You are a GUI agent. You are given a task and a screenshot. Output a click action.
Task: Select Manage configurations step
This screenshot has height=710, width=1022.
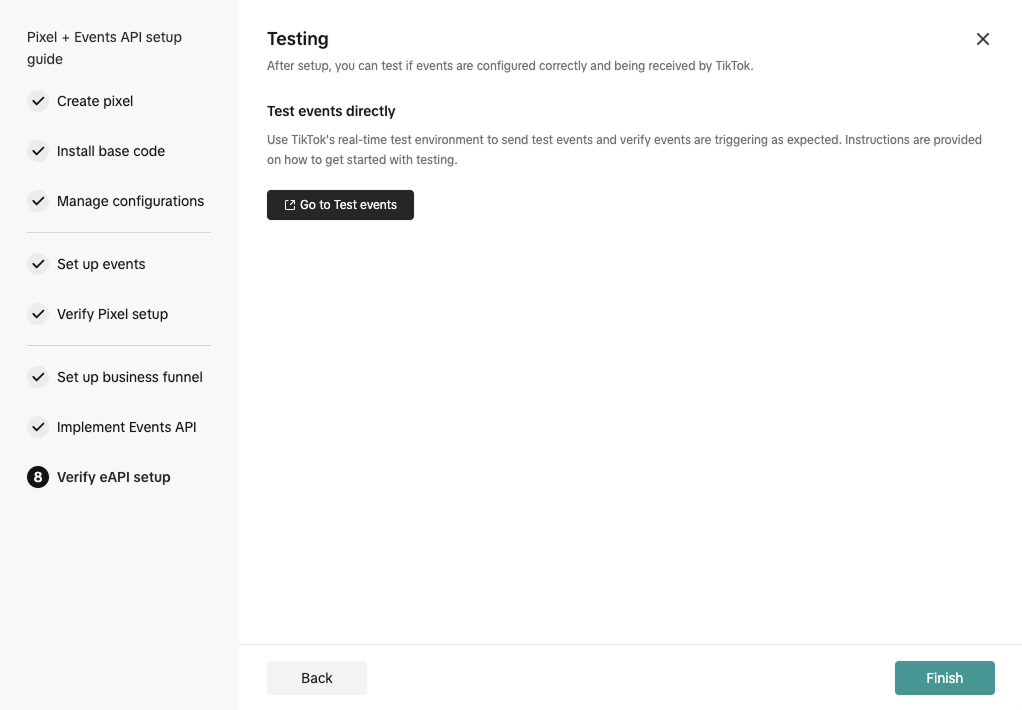pos(130,201)
